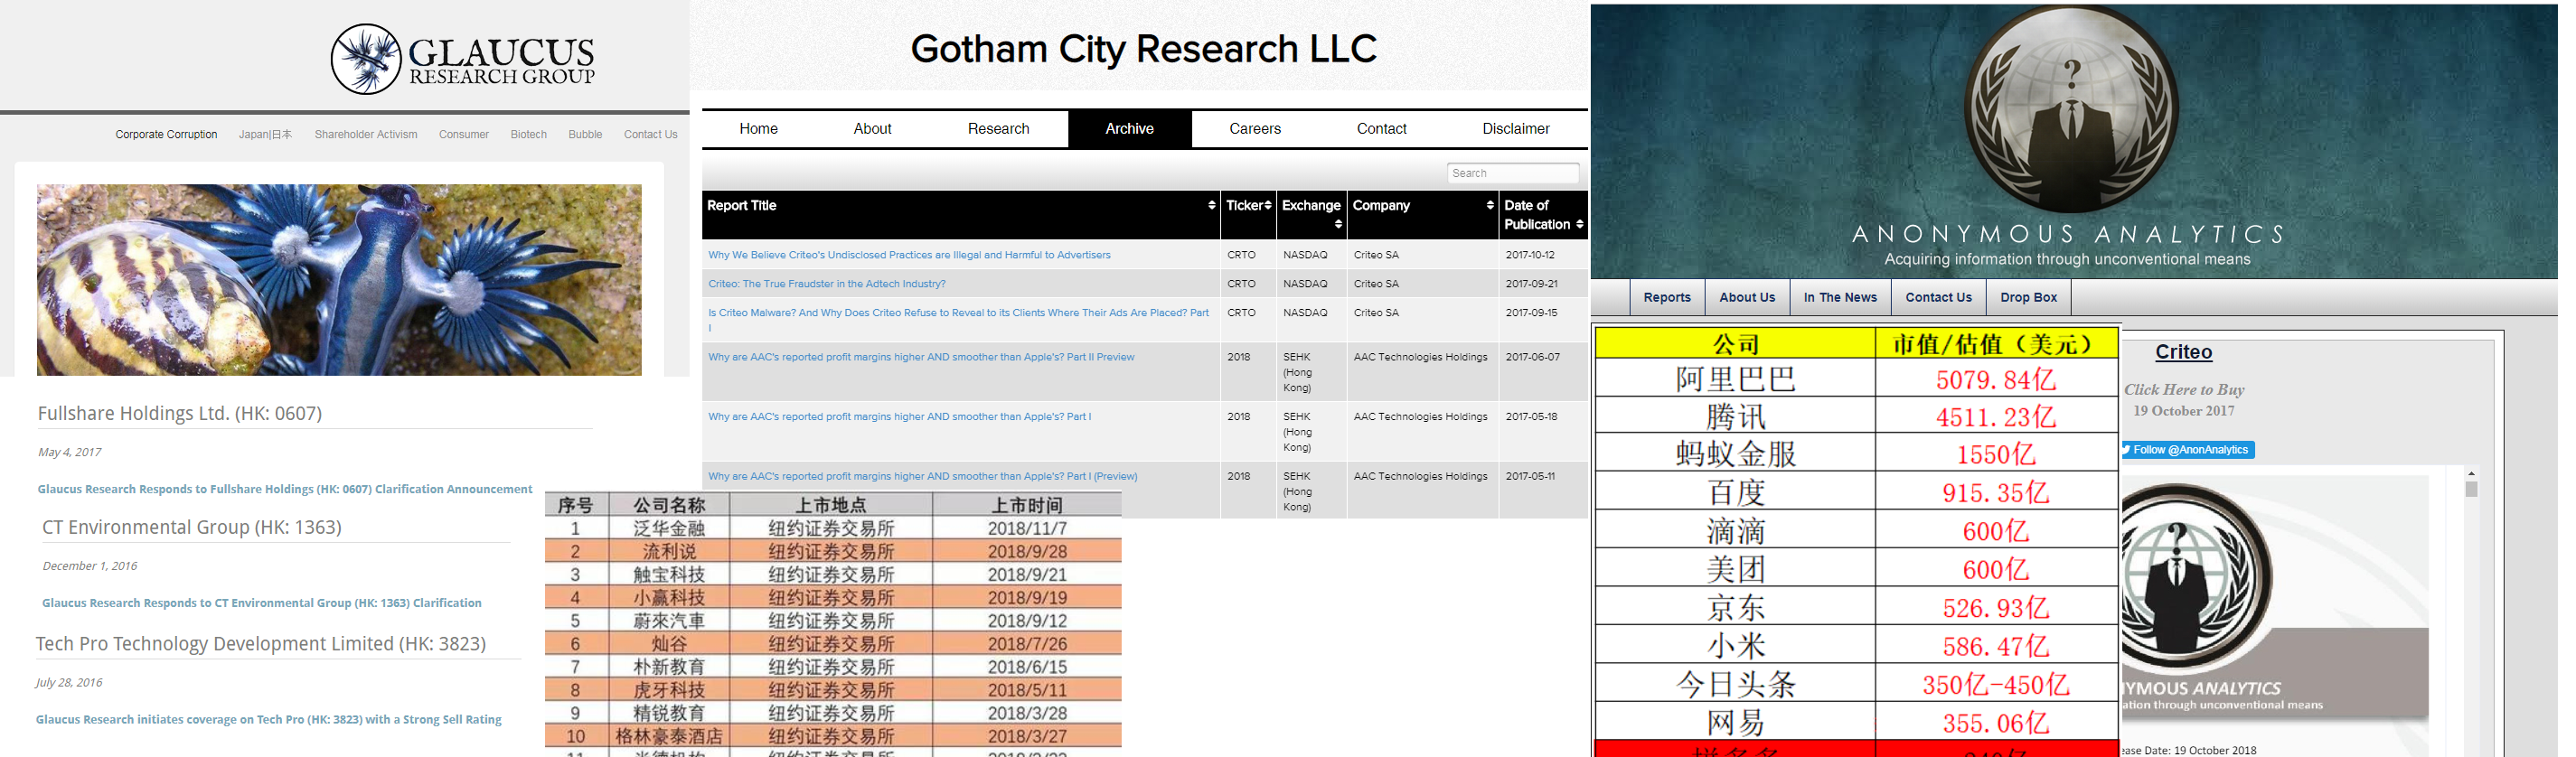Open Glaucus response to CT Environmental clarification
Image resolution: width=2576 pixels, height=757 pixels.
[262, 603]
